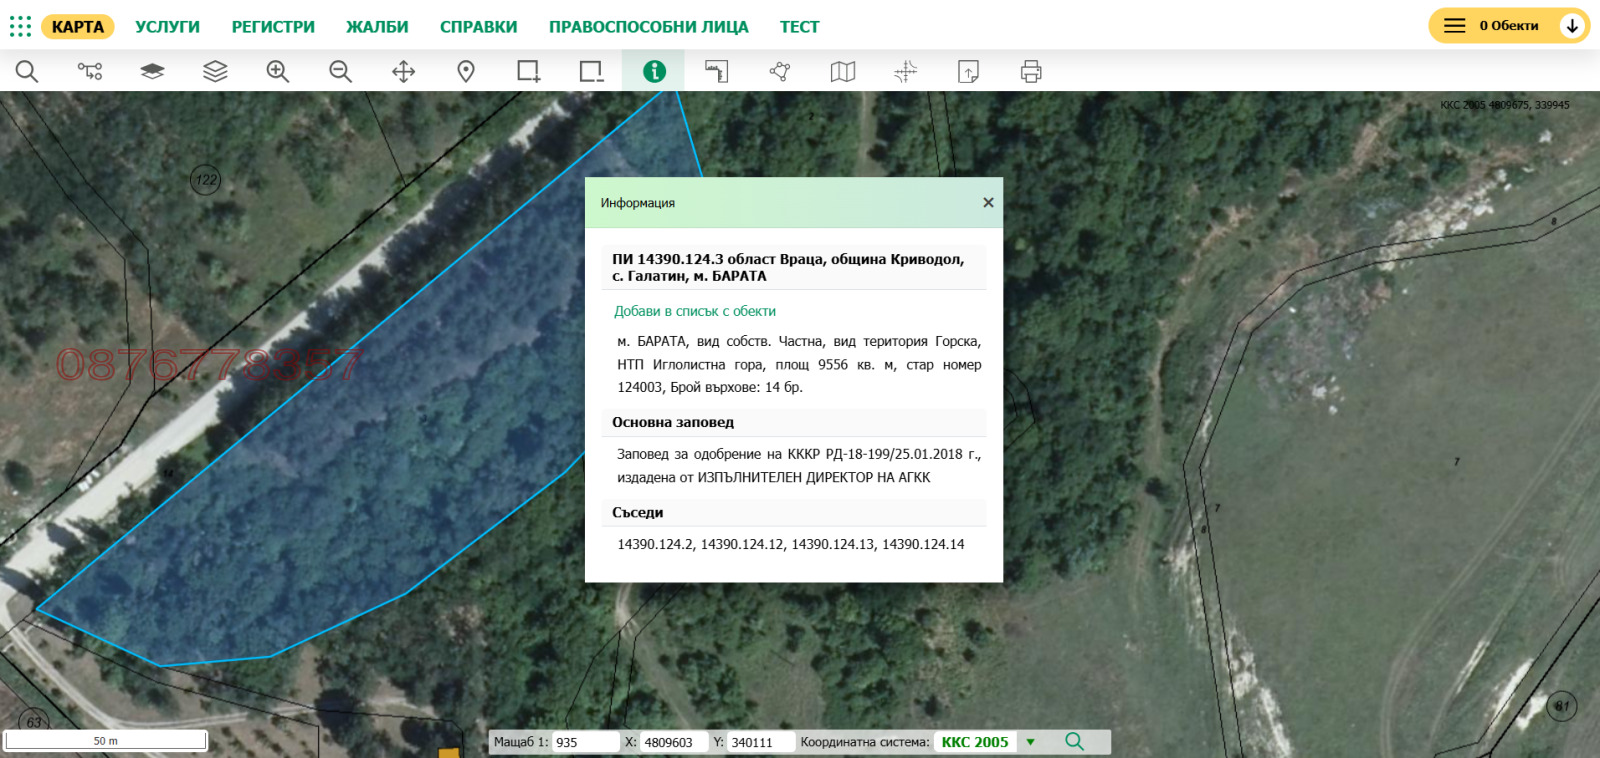Open the СПРАВКИ menu item
The height and width of the screenshot is (758, 1600).
pyautogui.click(x=478, y=27)
